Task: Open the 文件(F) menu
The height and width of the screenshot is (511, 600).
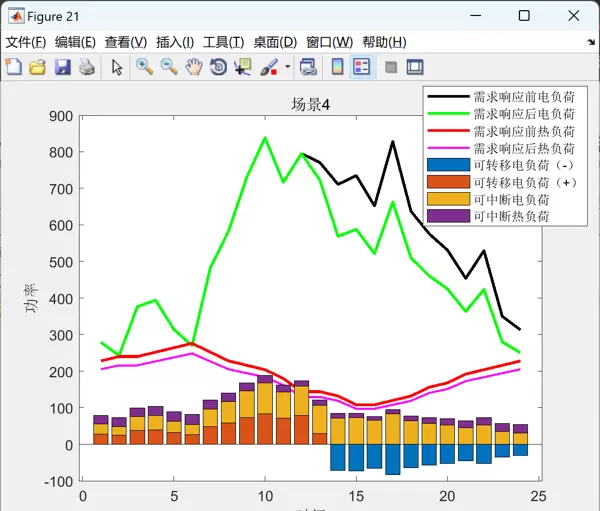Action: pyautogui.click(x=26, y=42)
